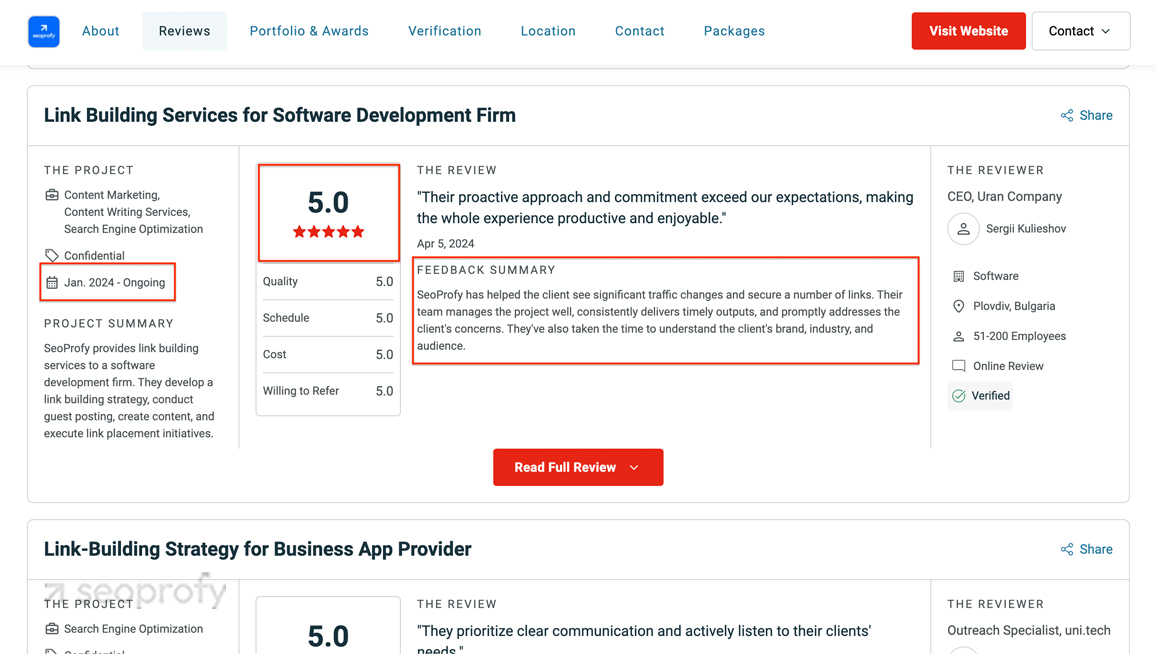Image resolution: width=1156 pixels, height=654 pixels.
Task: Select the Reviews tab
Action: pos(184,31)
